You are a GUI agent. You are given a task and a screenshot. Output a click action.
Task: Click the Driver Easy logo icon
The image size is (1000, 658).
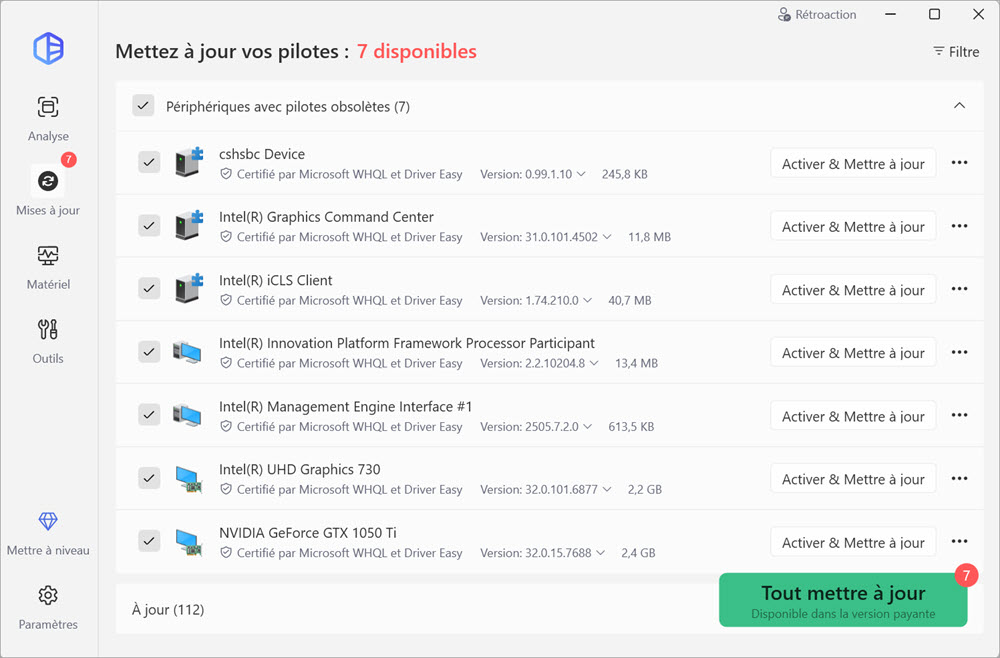48,48
